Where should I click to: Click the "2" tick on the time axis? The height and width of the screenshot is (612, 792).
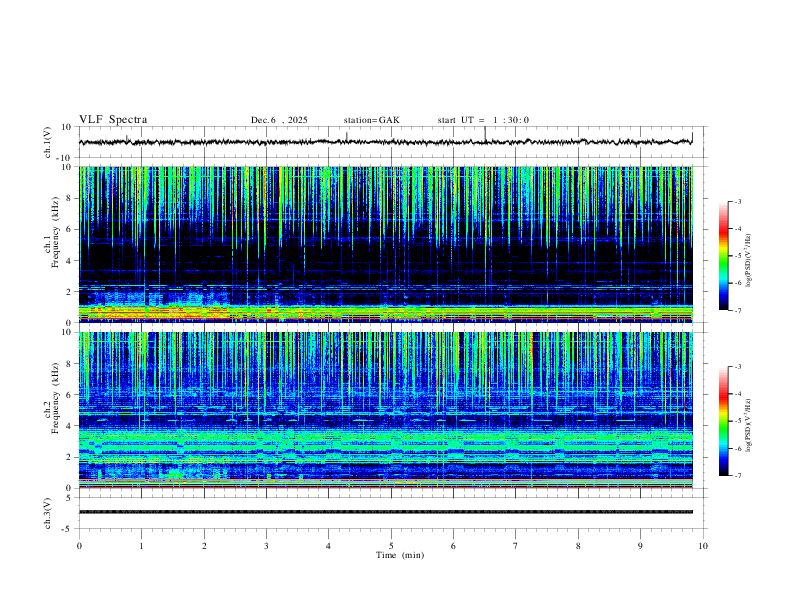204,546
